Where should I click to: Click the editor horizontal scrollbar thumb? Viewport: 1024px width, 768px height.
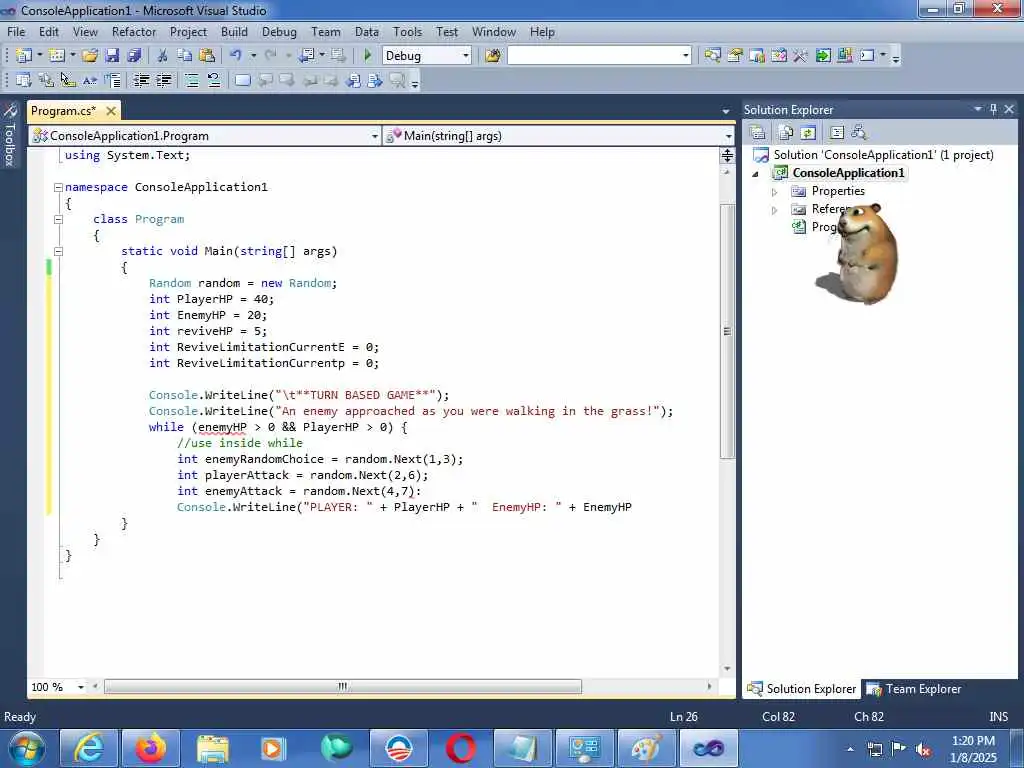(x=342, y=687)
